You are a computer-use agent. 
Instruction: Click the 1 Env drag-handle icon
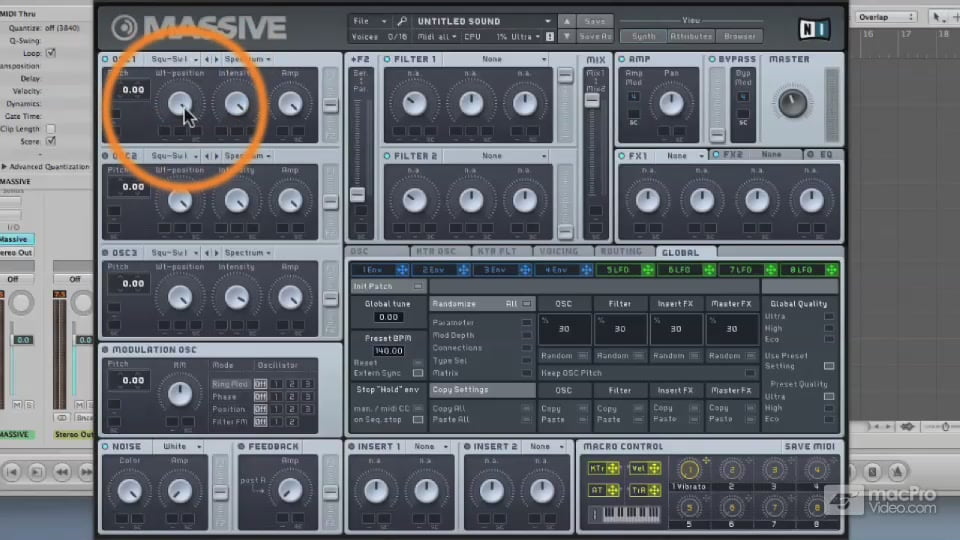click(402, 270)
